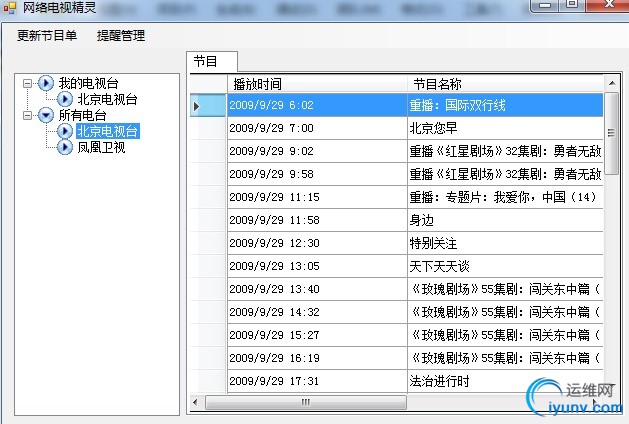
Task: Select 红星剧场 program at 9:02
Action: [505, 151]
